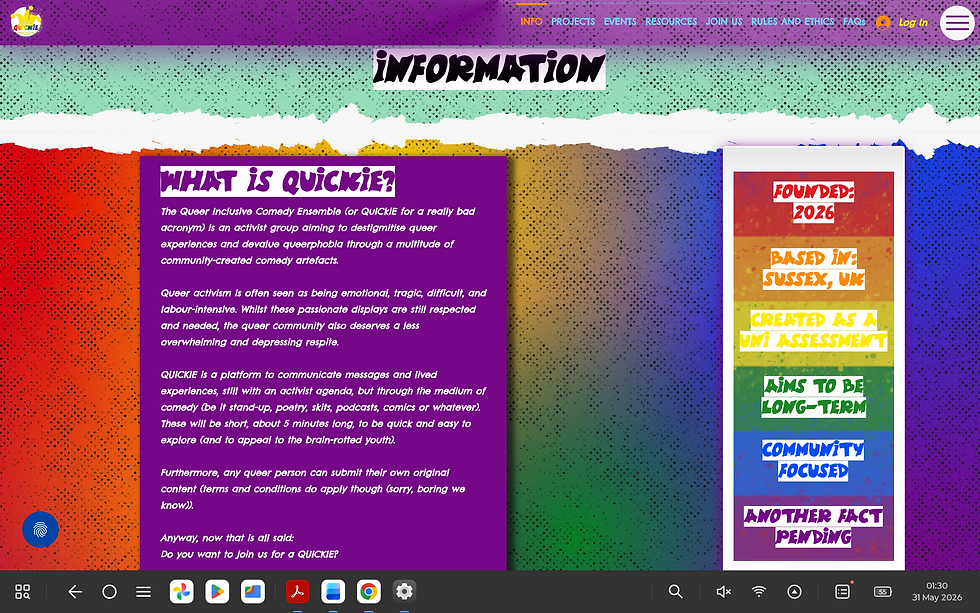
Task: Click the battery indicator showing 55
Action: tap(882, 592)
